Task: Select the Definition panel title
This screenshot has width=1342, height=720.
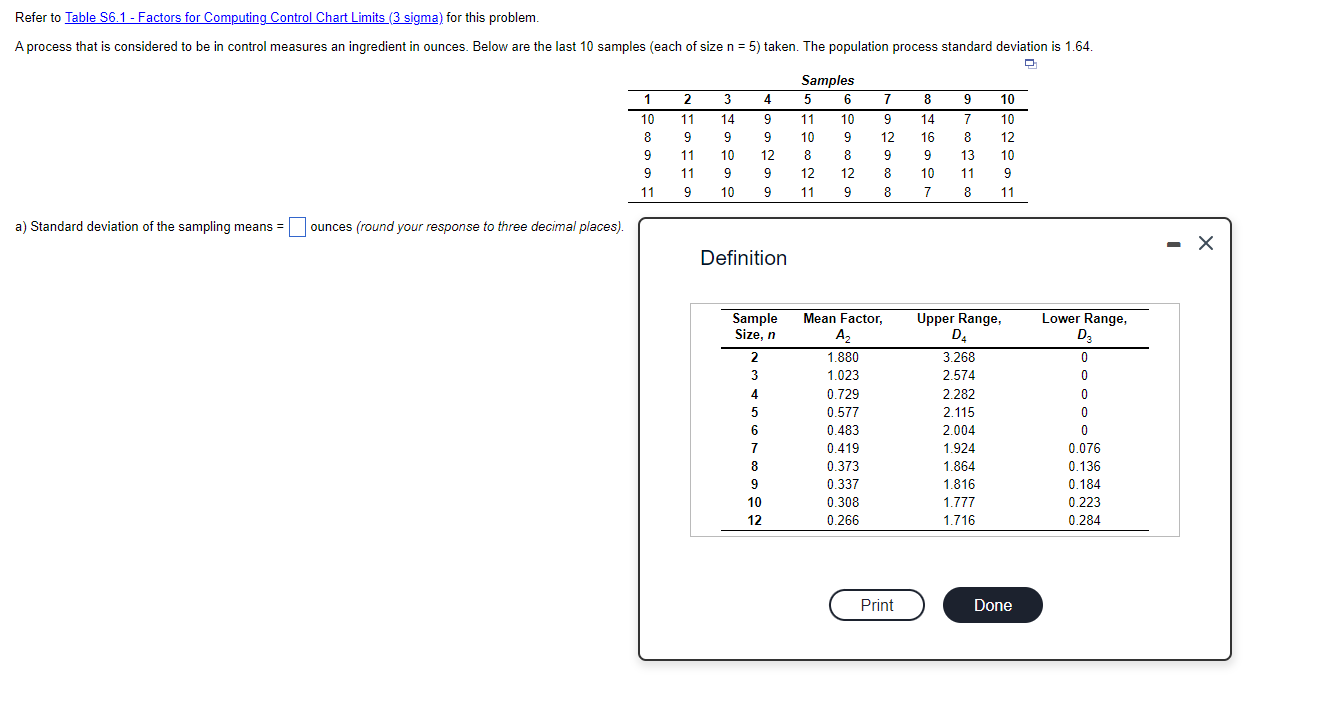Action: tap(744, 258)
